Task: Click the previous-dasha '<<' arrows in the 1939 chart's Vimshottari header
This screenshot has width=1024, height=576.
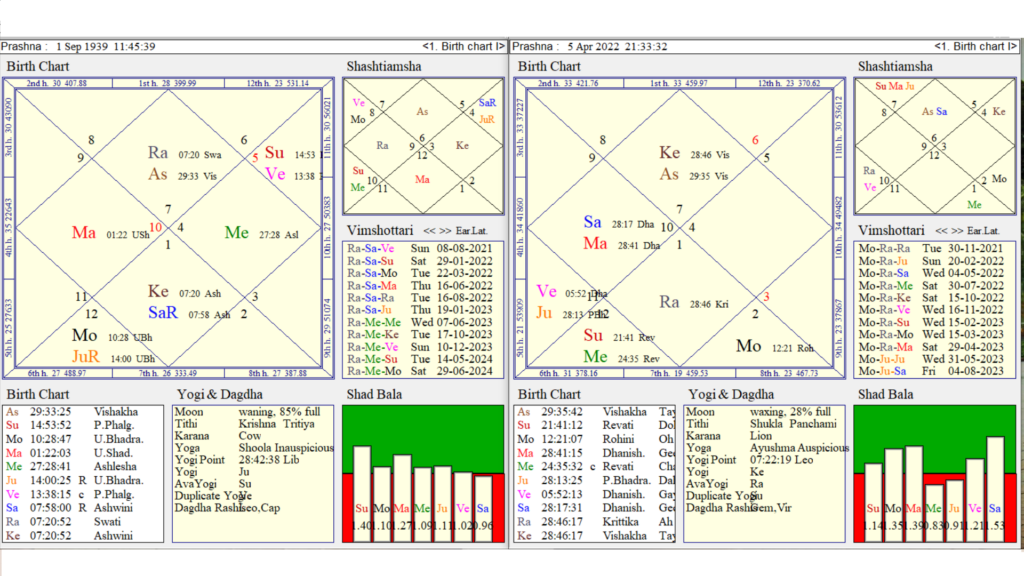Action: coord(428,231)
